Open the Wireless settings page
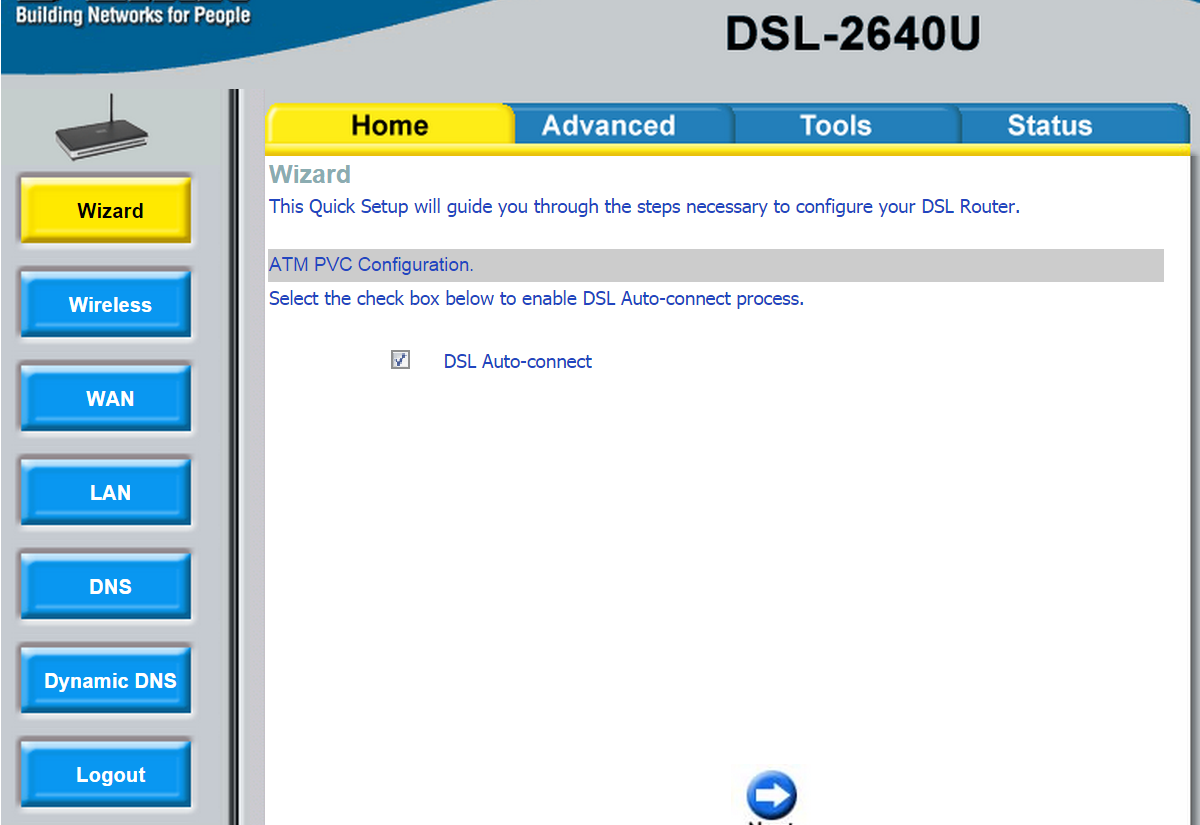Image resolution: width=1200 pixels, height=825 pixels. (106, 304)
